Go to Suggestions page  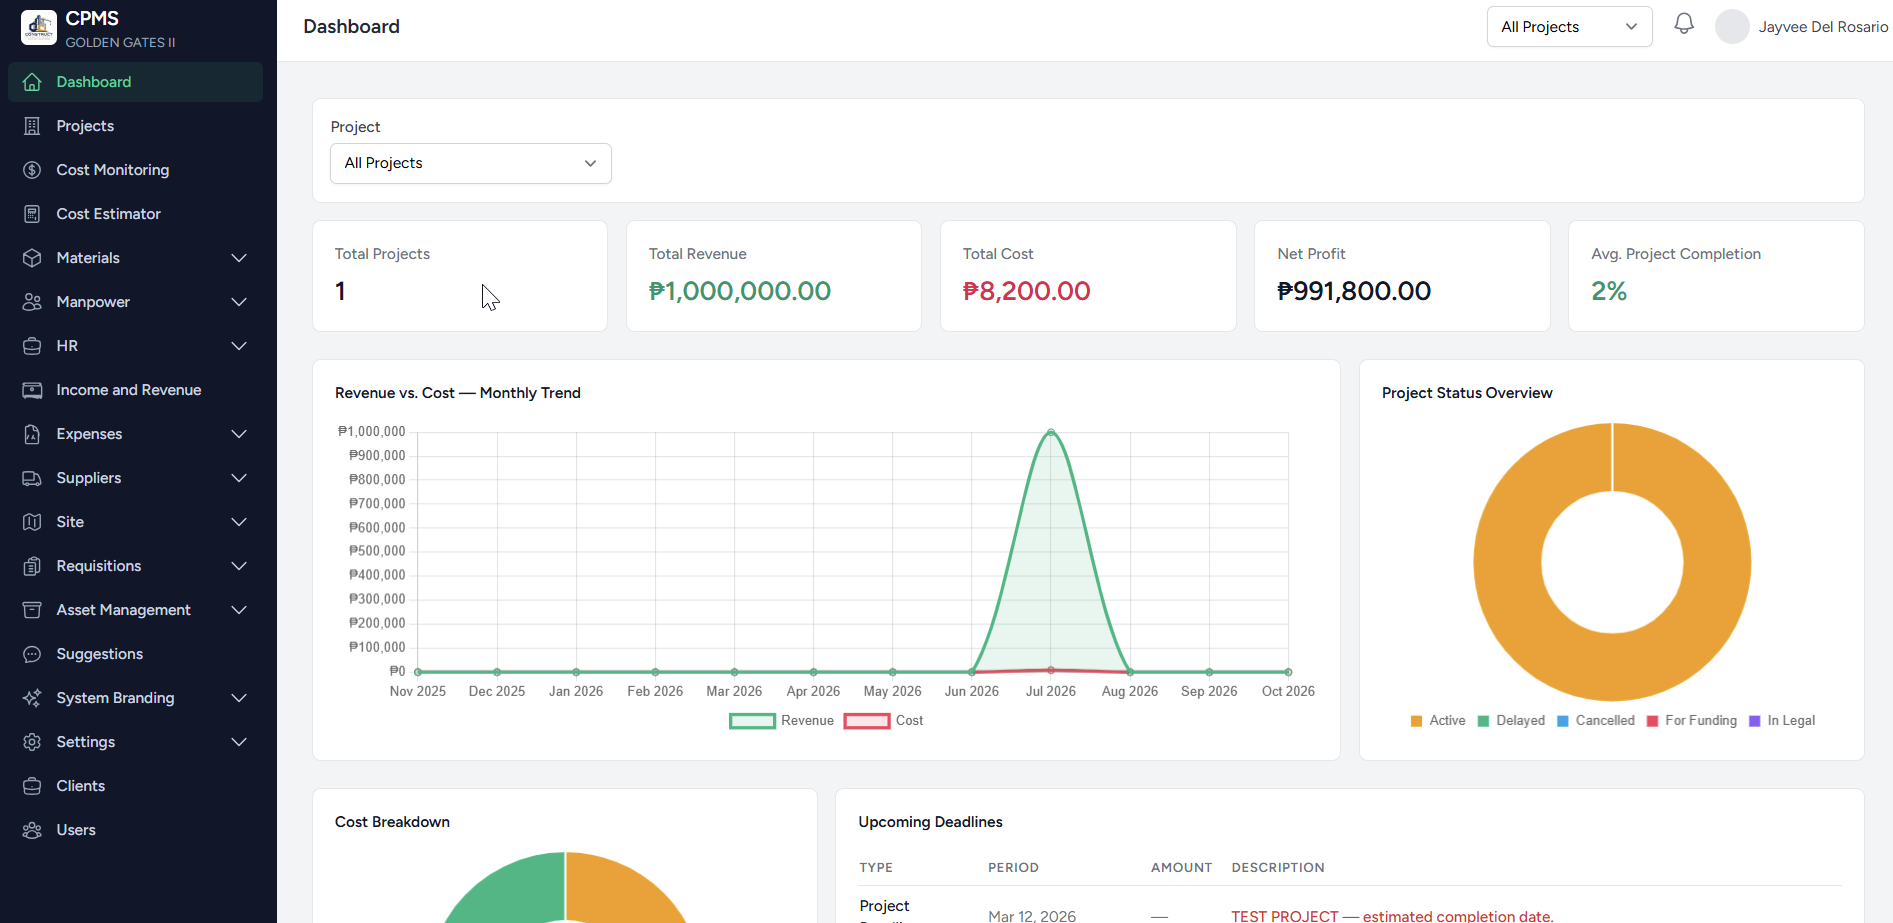pos(135,654)
